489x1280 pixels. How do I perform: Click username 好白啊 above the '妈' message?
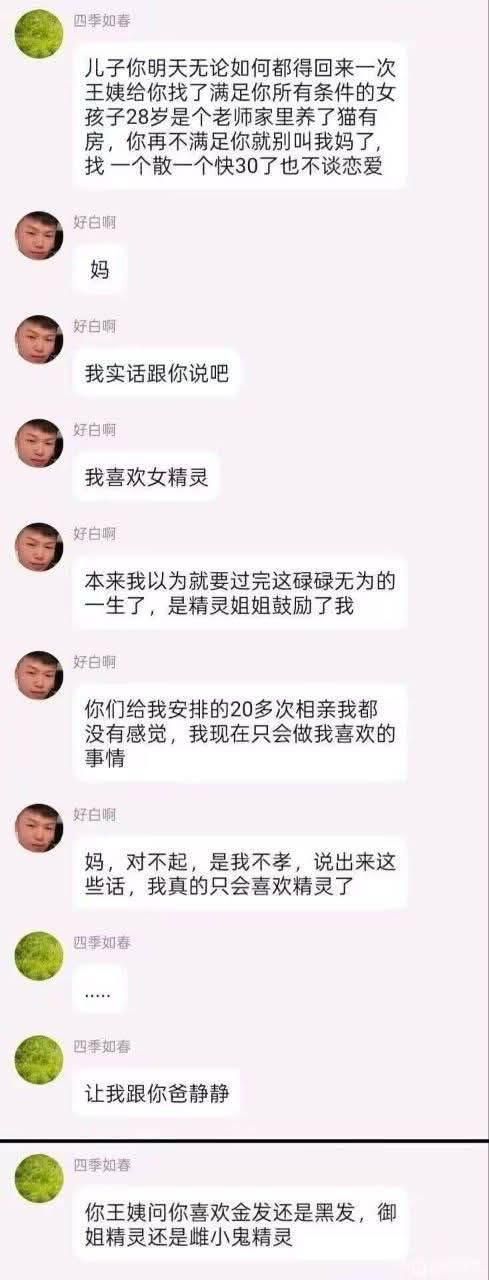pyautogui.click(x=95, y=221)
